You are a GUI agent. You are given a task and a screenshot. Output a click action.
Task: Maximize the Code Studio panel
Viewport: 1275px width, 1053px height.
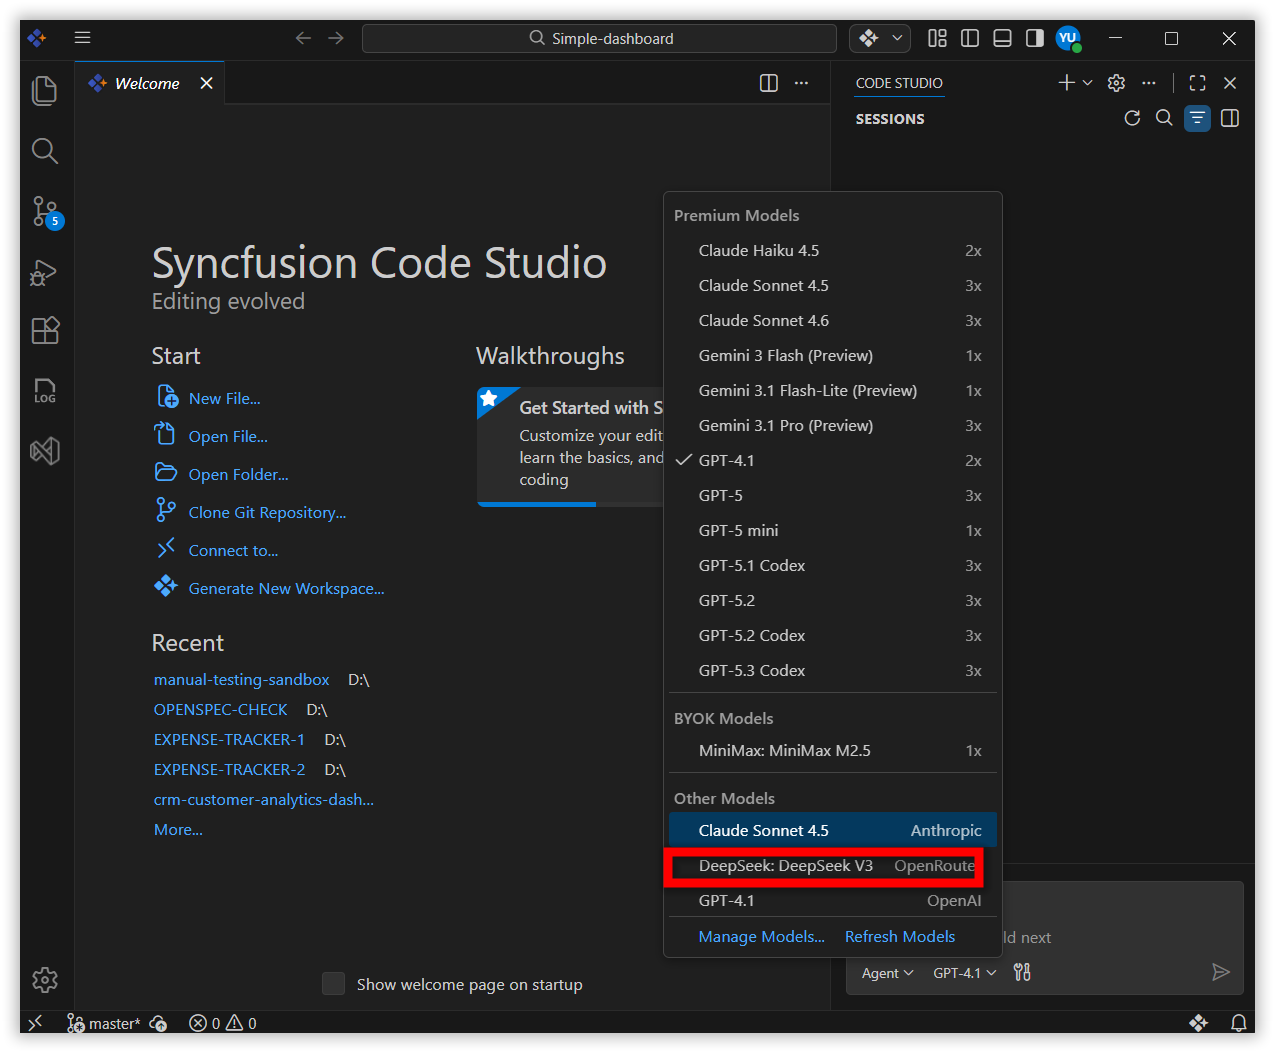pyautogui.click(x=1197, y=83)
